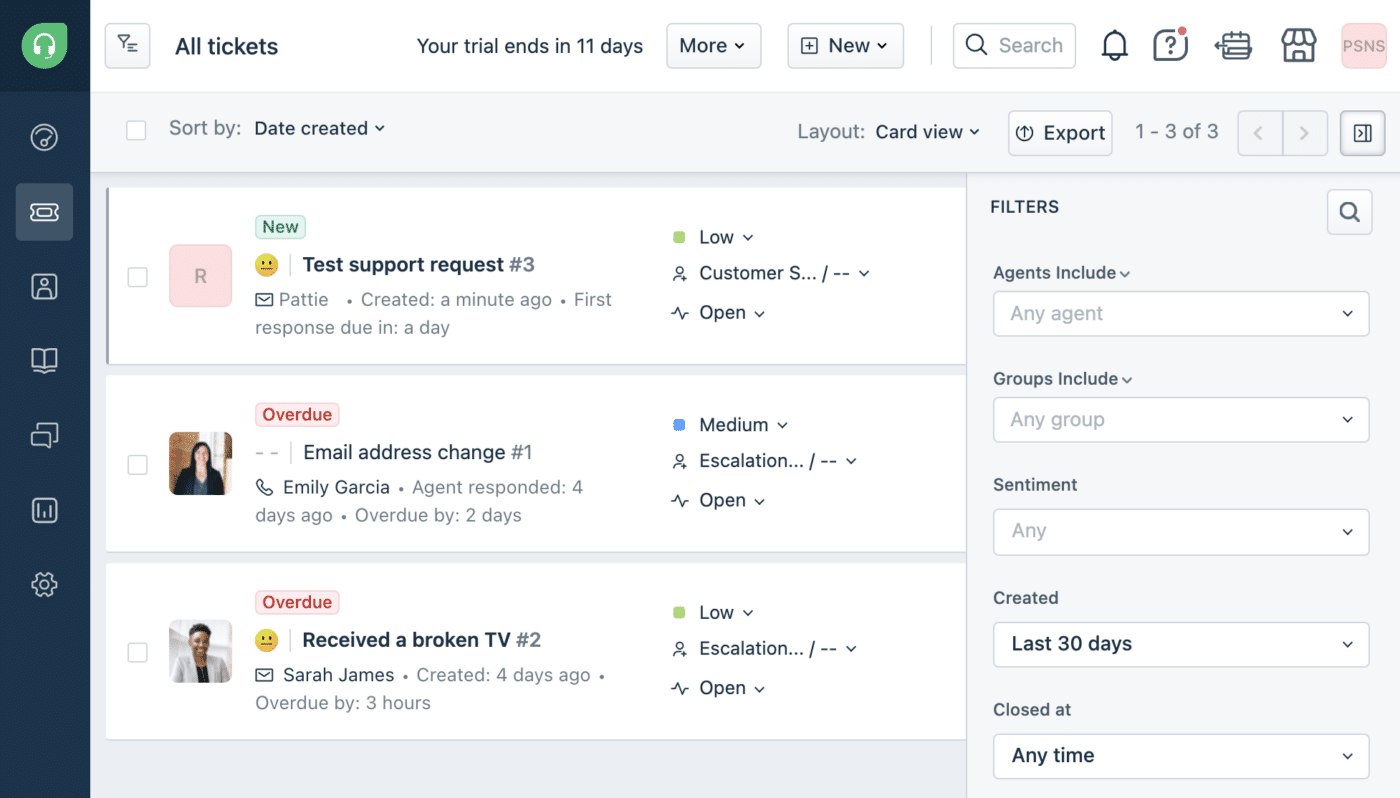Open the Contacts panel from the sidebar

click(x=44, y=286)
